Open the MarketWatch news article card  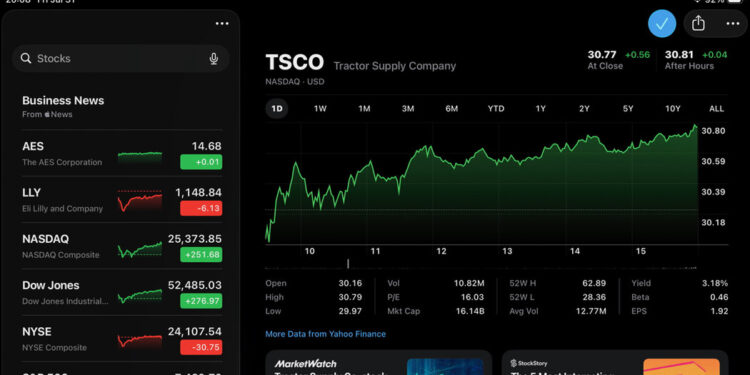click(x=378, y=363)
